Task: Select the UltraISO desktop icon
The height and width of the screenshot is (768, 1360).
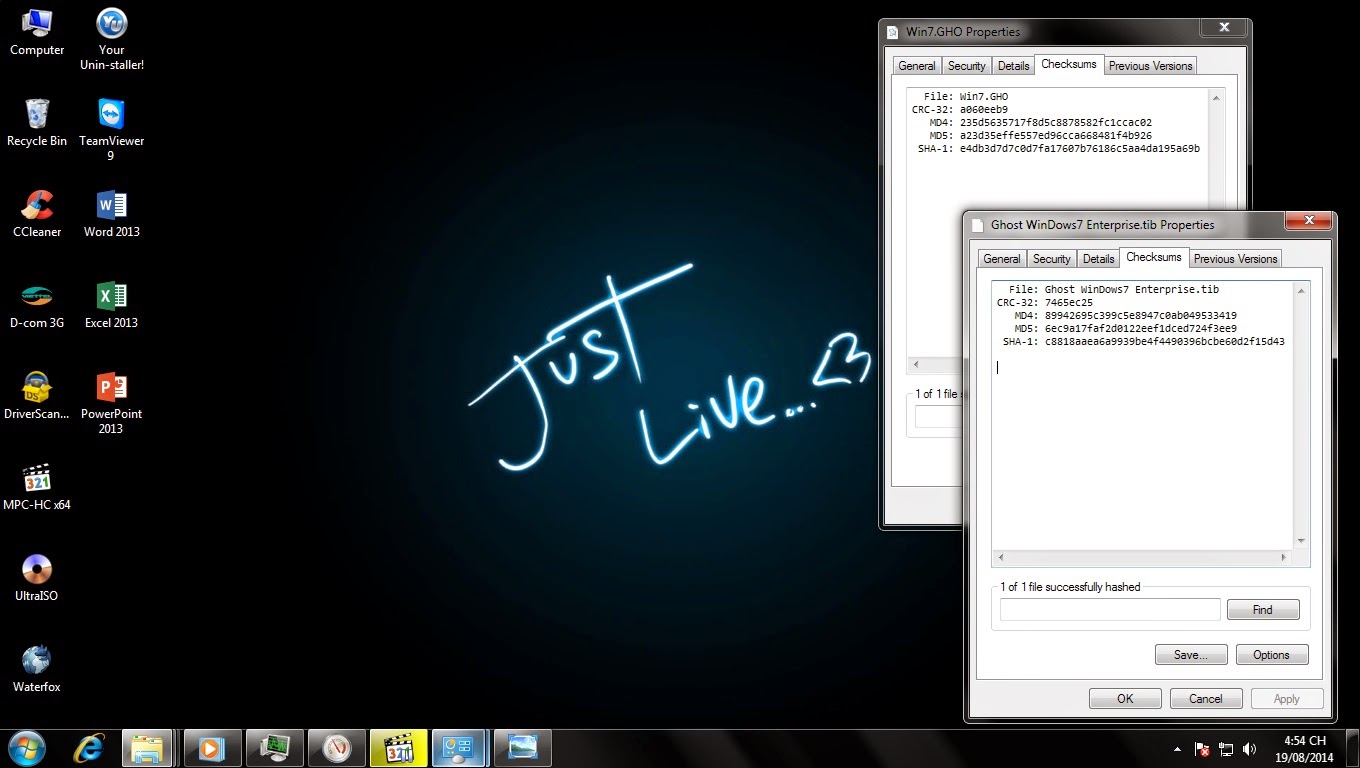Action: coord(37,577)
